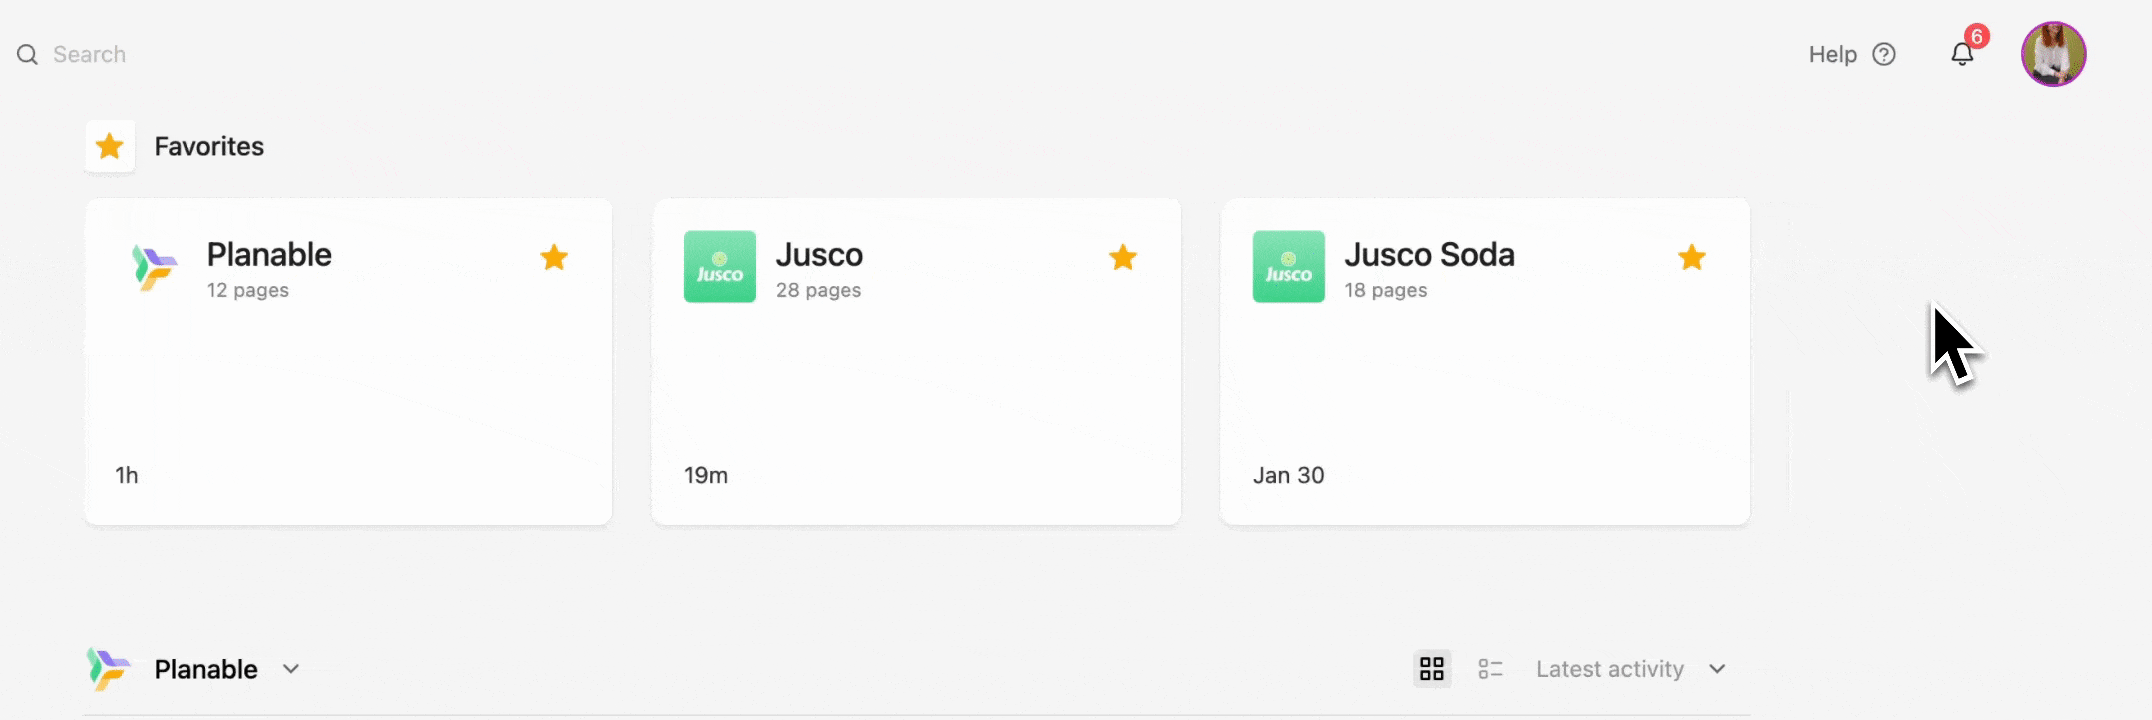This screenshot has width=2152, height=720.
Task: Unfavorite the Jusco workspace star
Action: [x=1123, y=257]
